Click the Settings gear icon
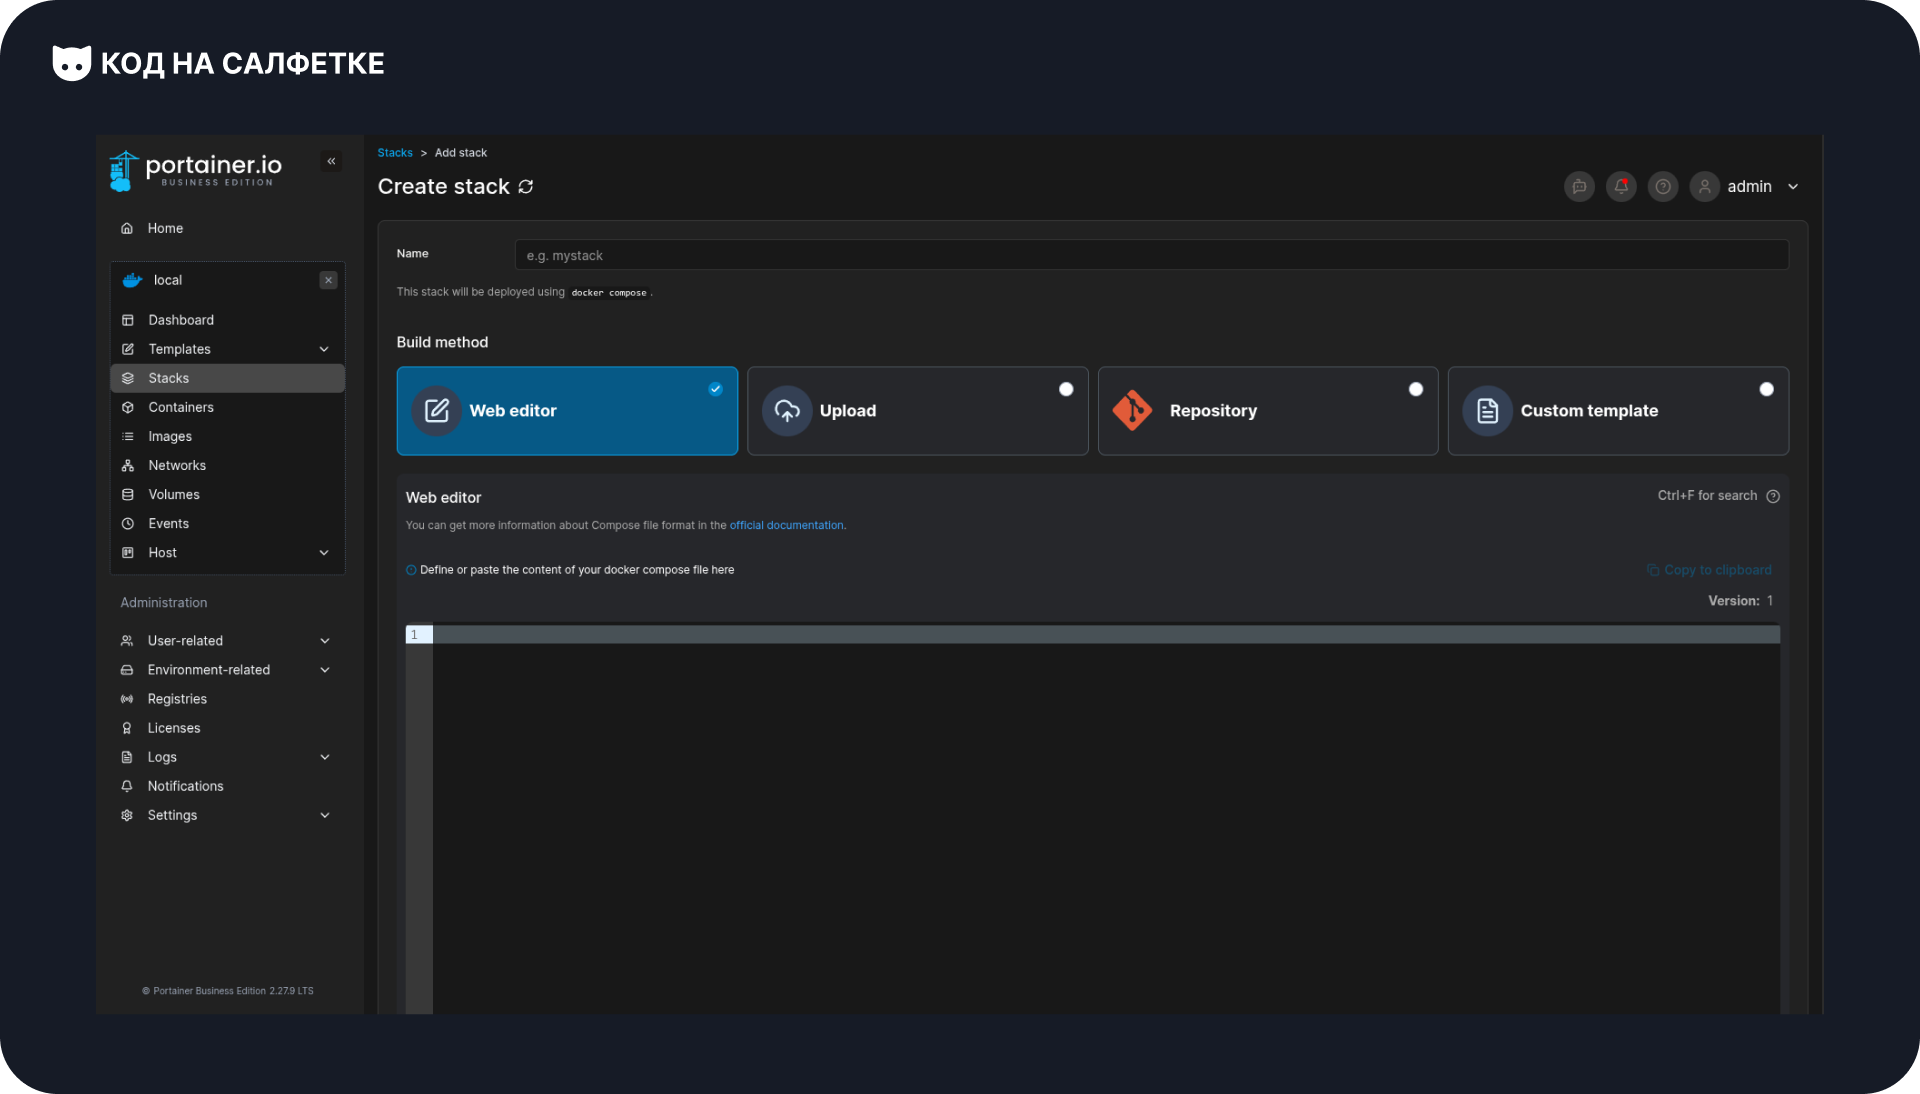The height and width of the screenshot is (1094, 1920). tap(127, 815)
